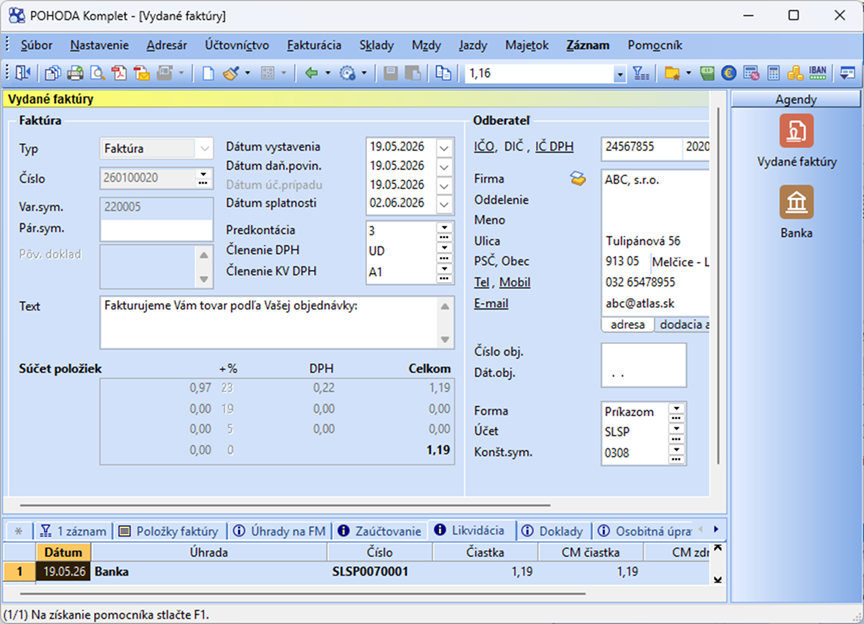Image resolution: width=864 pixels, height=624 pixels.
Task: Click the Číslo obj. input field
Action: pyautogui.click(x=644, y=353)
